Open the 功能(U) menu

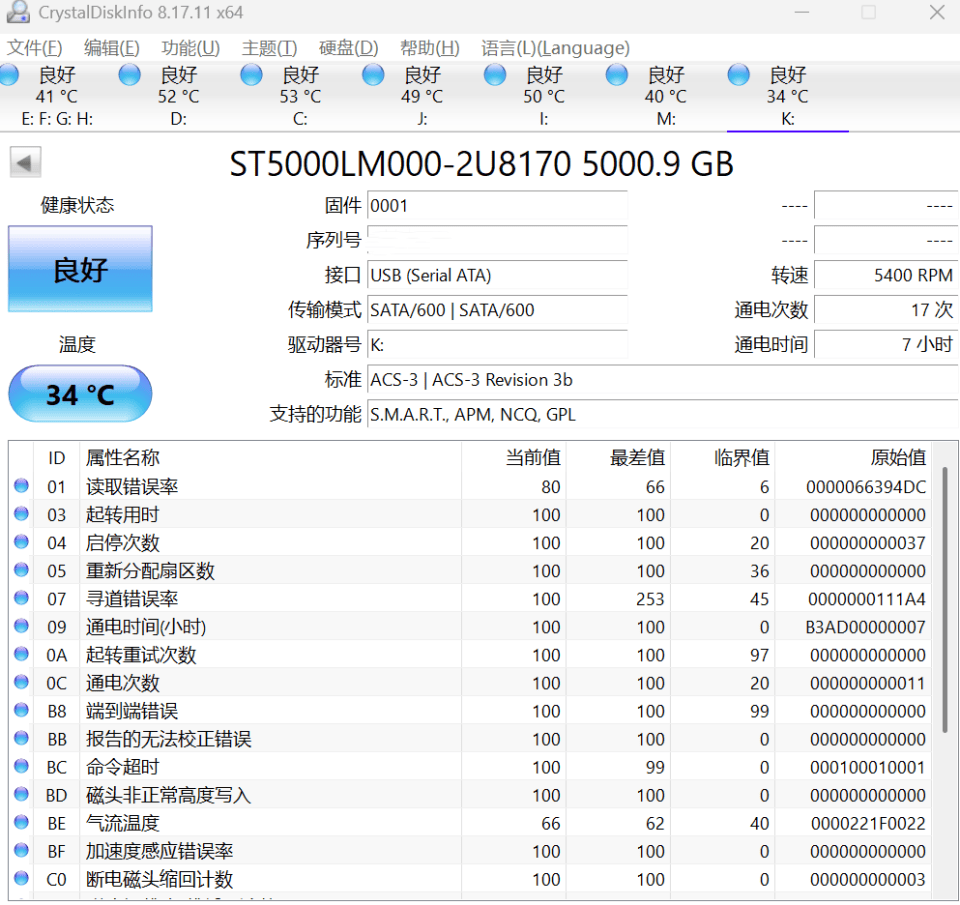[x=190, y=48]
